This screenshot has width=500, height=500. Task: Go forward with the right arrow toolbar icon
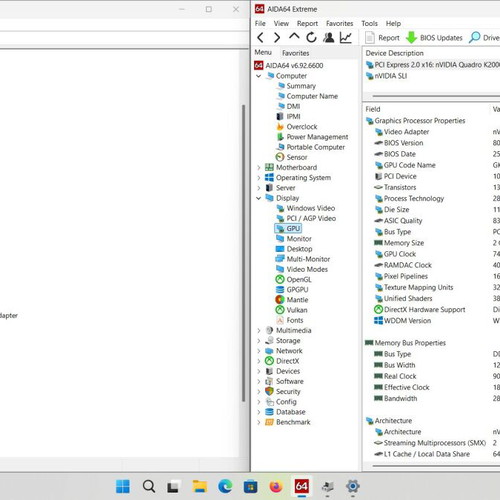tap(277, 38)
